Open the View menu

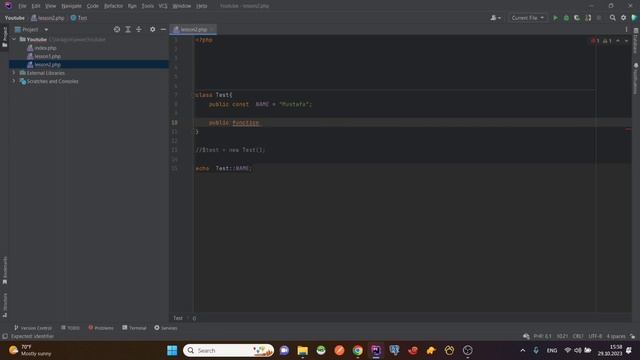click(x=51, y=6)
